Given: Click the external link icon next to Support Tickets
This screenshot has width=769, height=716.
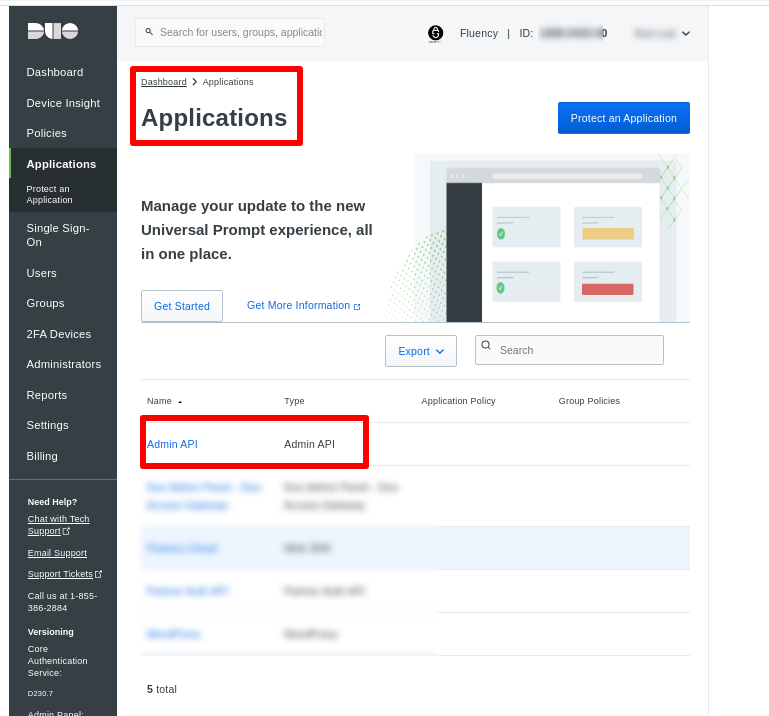Looking at the screenshot, I should pos(99,574).
